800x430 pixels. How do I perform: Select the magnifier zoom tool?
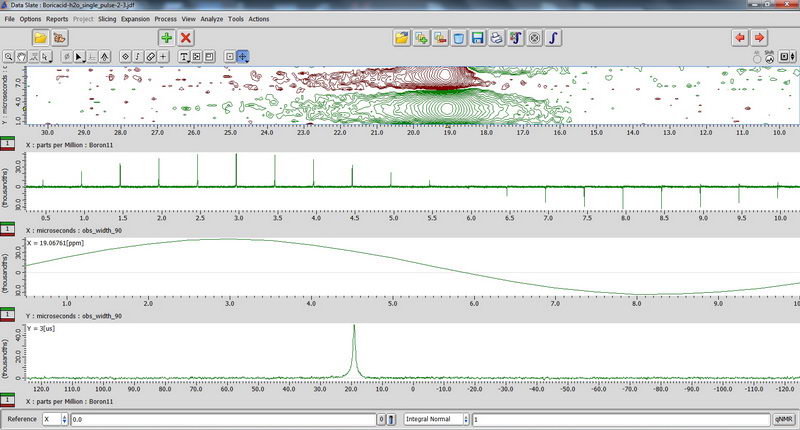pos(8,56)
